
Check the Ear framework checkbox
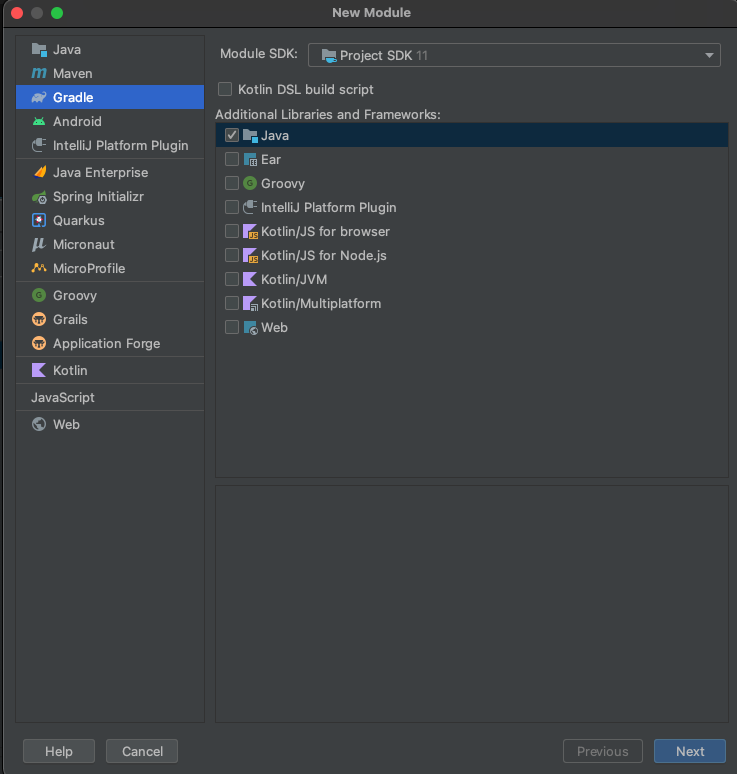point(232,159)
